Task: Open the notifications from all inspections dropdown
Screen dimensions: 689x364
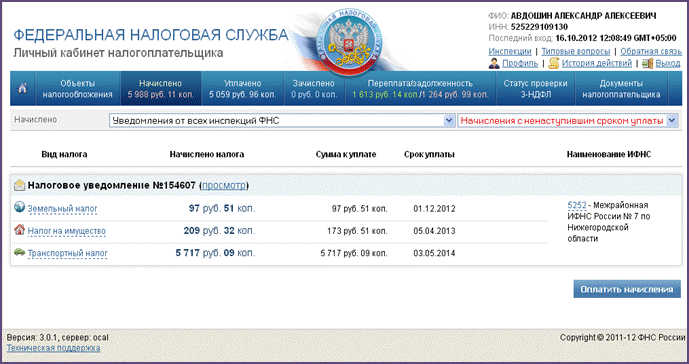Action: pyautogui.click(x=282, y=120)
